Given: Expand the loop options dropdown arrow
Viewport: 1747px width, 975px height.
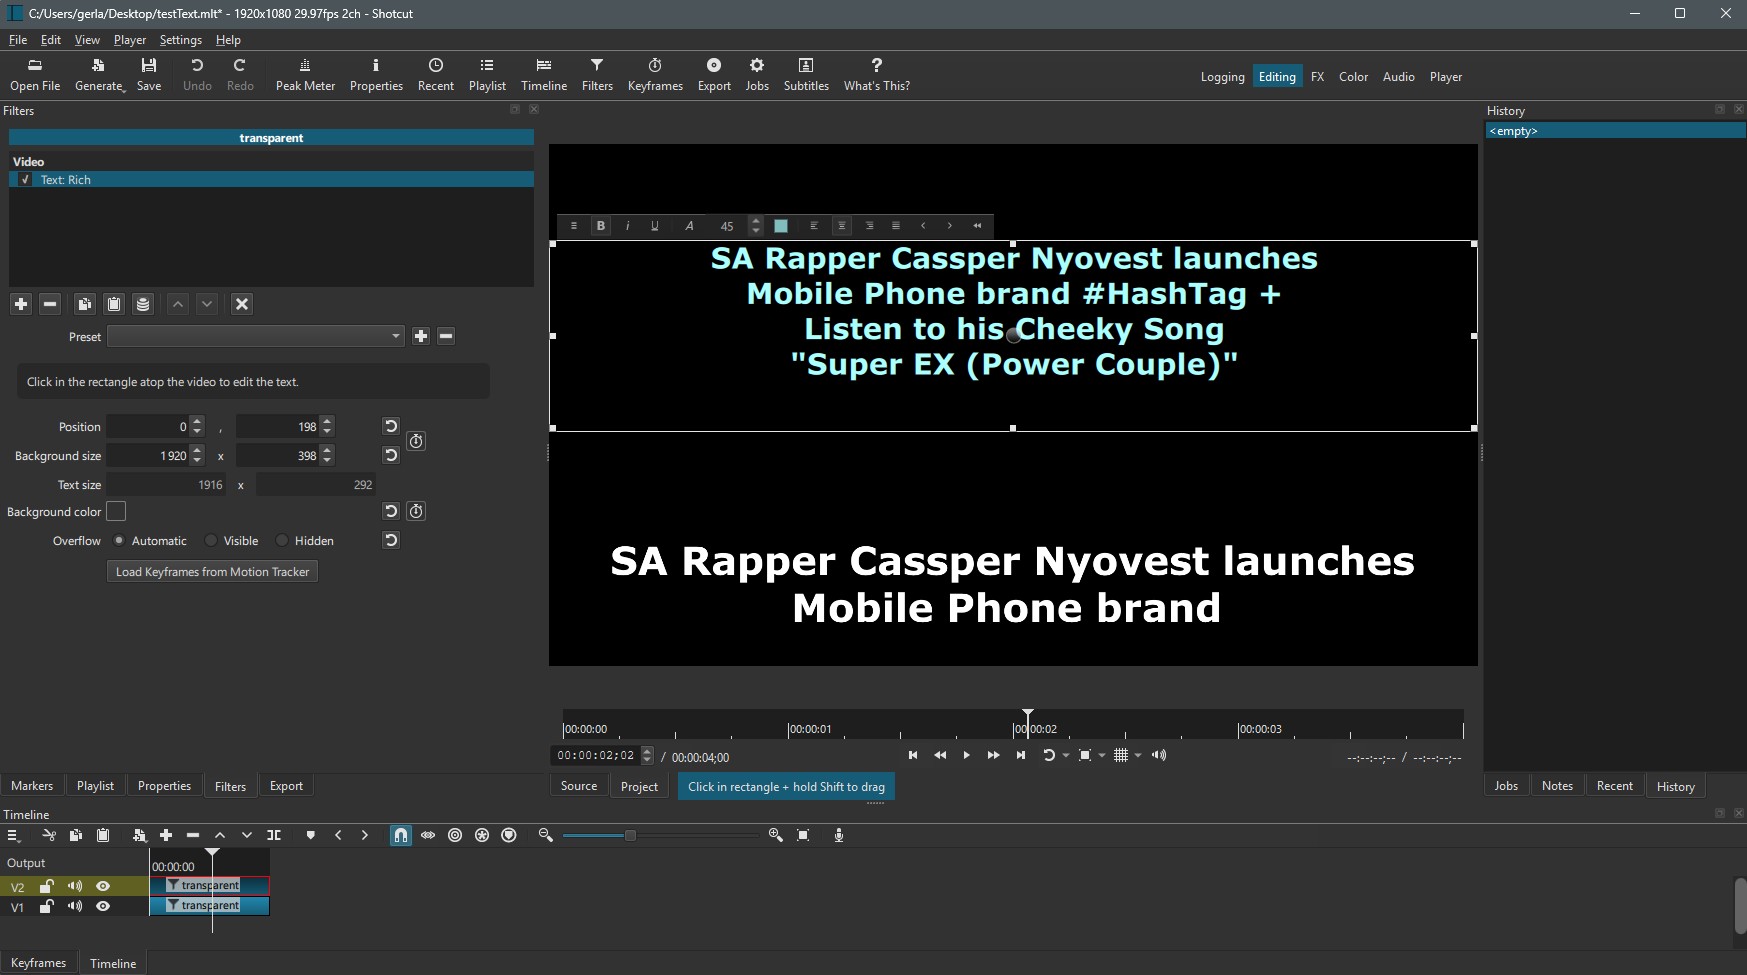Looking at the screenshot, I should pyautogui.click(x=1066, y=755).
